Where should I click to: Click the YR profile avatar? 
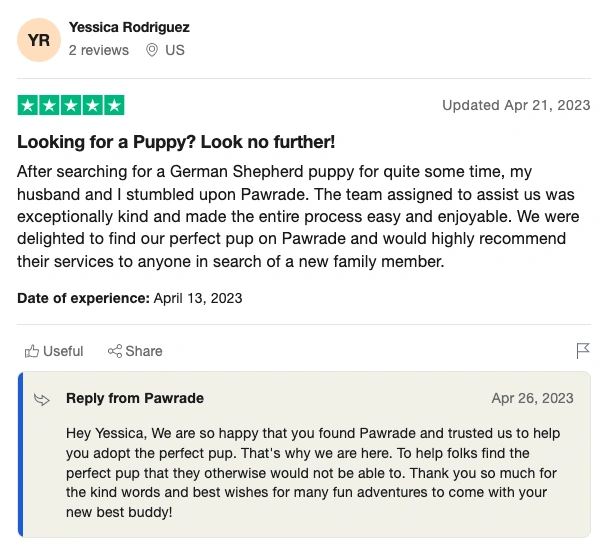click(39, 39)
